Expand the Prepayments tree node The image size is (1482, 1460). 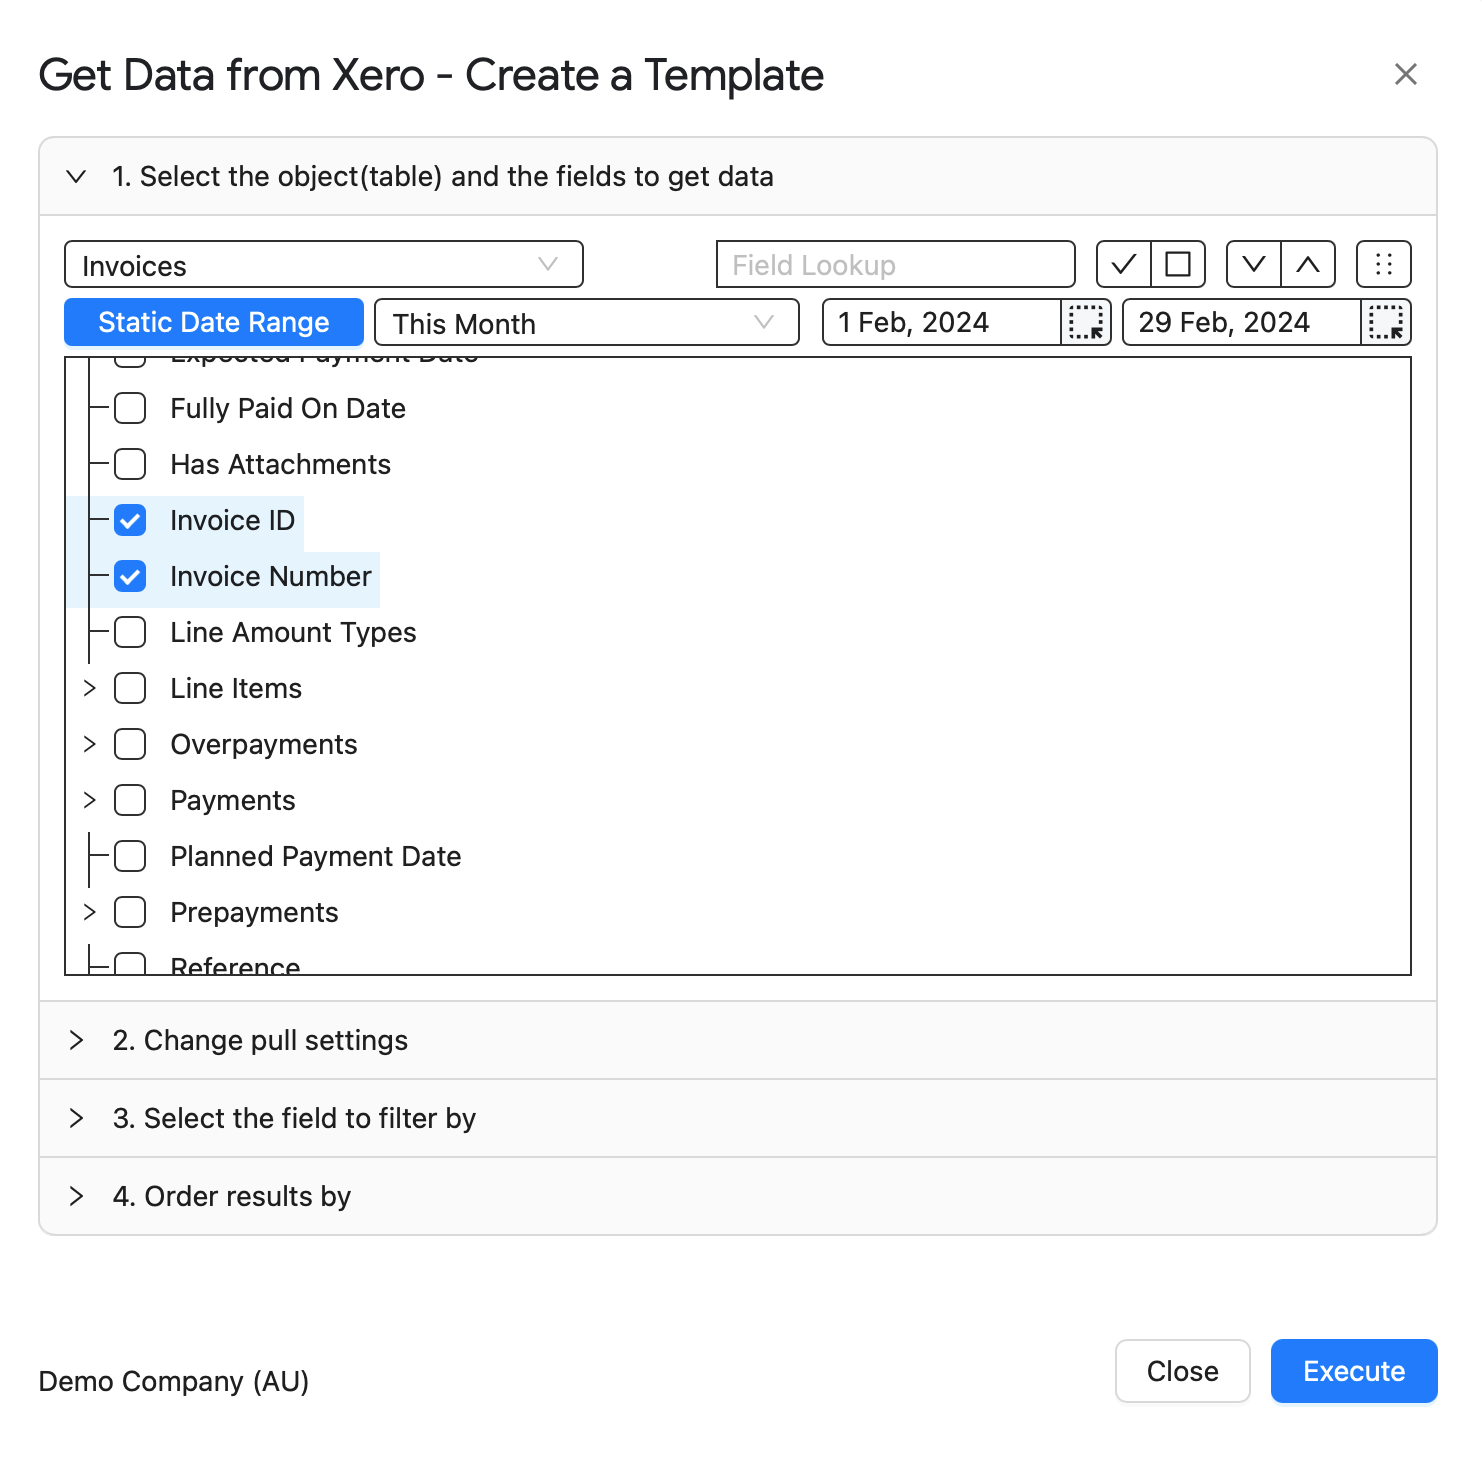point(90,912)
